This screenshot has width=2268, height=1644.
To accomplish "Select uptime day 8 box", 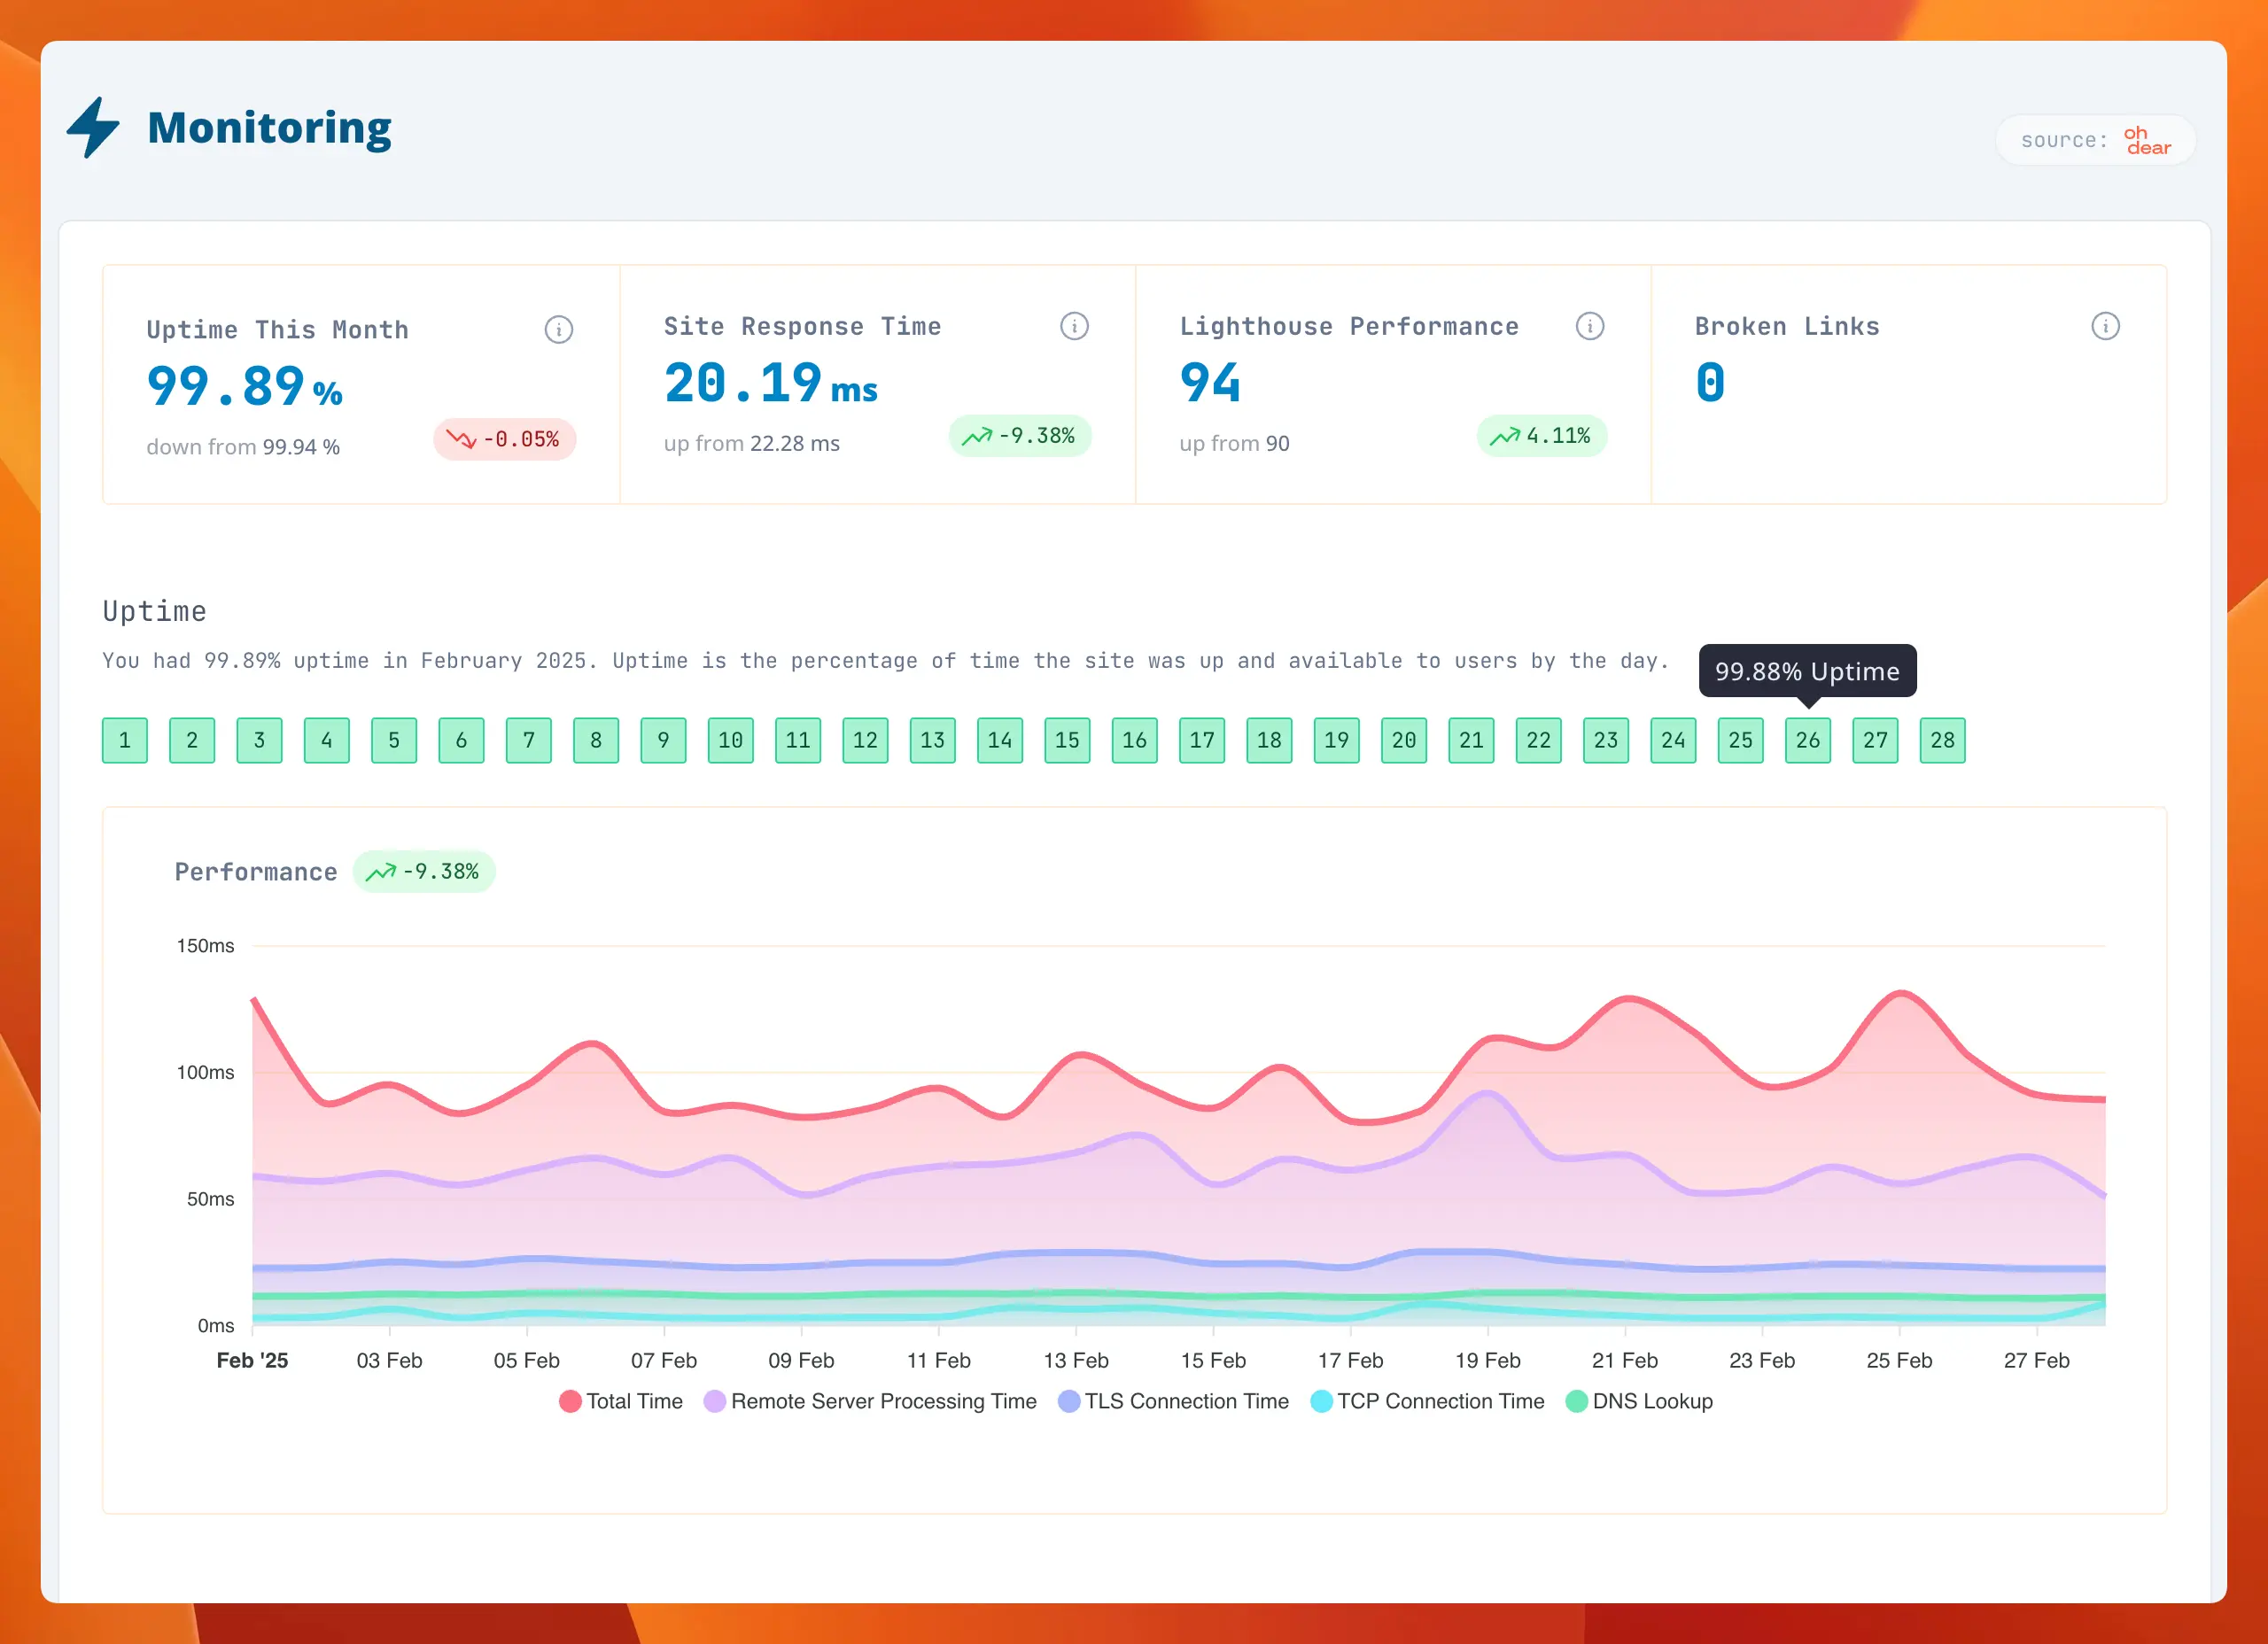I will 596,740.
